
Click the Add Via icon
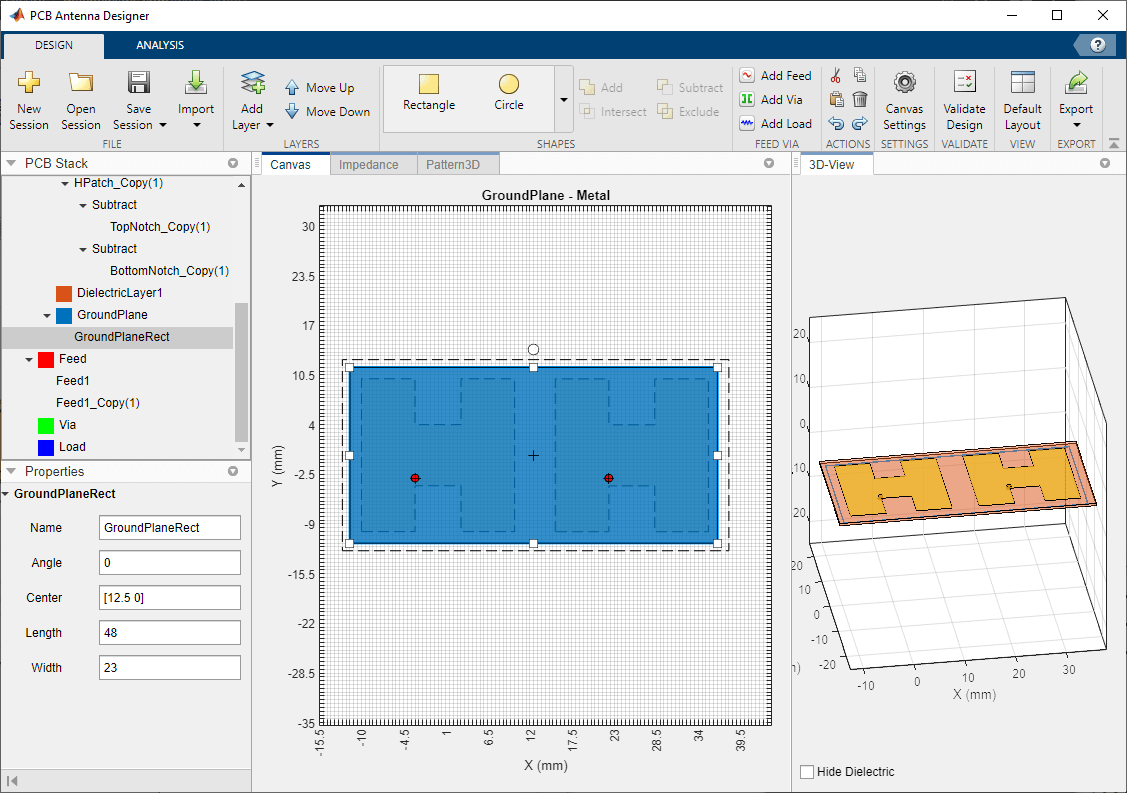[x=747, y=100]
